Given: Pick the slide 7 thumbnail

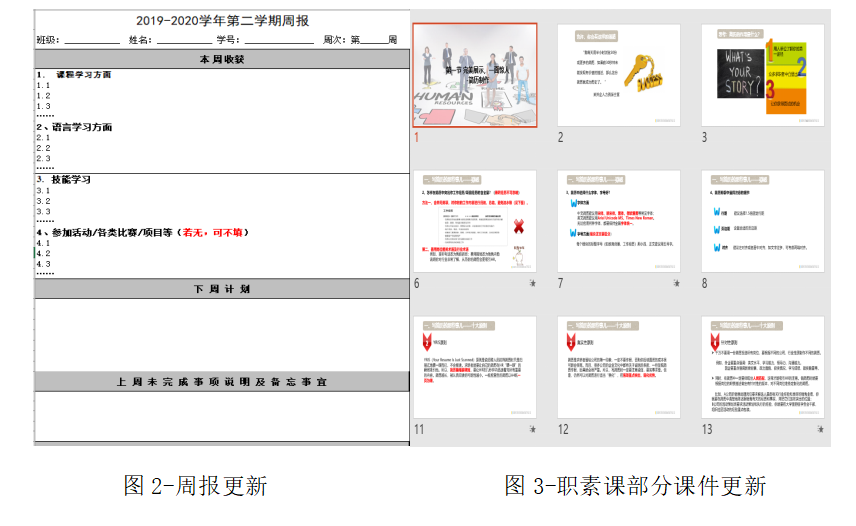Looking at the screenshot, I should 619,222.
